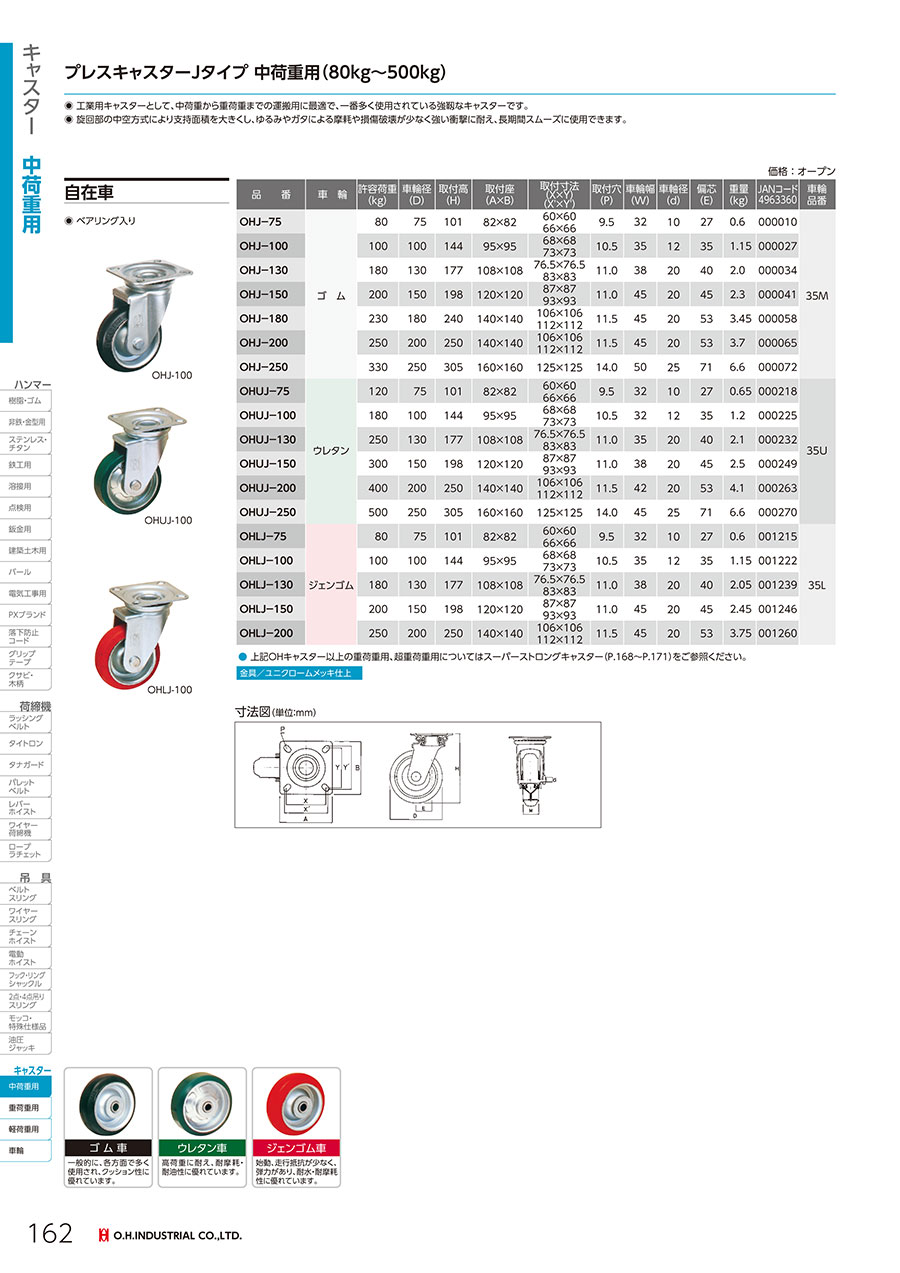The width and height of the screenshot is (900, 1273).
Task: Open the ラッシングベルト side tab
Action: tap(26, 723)
